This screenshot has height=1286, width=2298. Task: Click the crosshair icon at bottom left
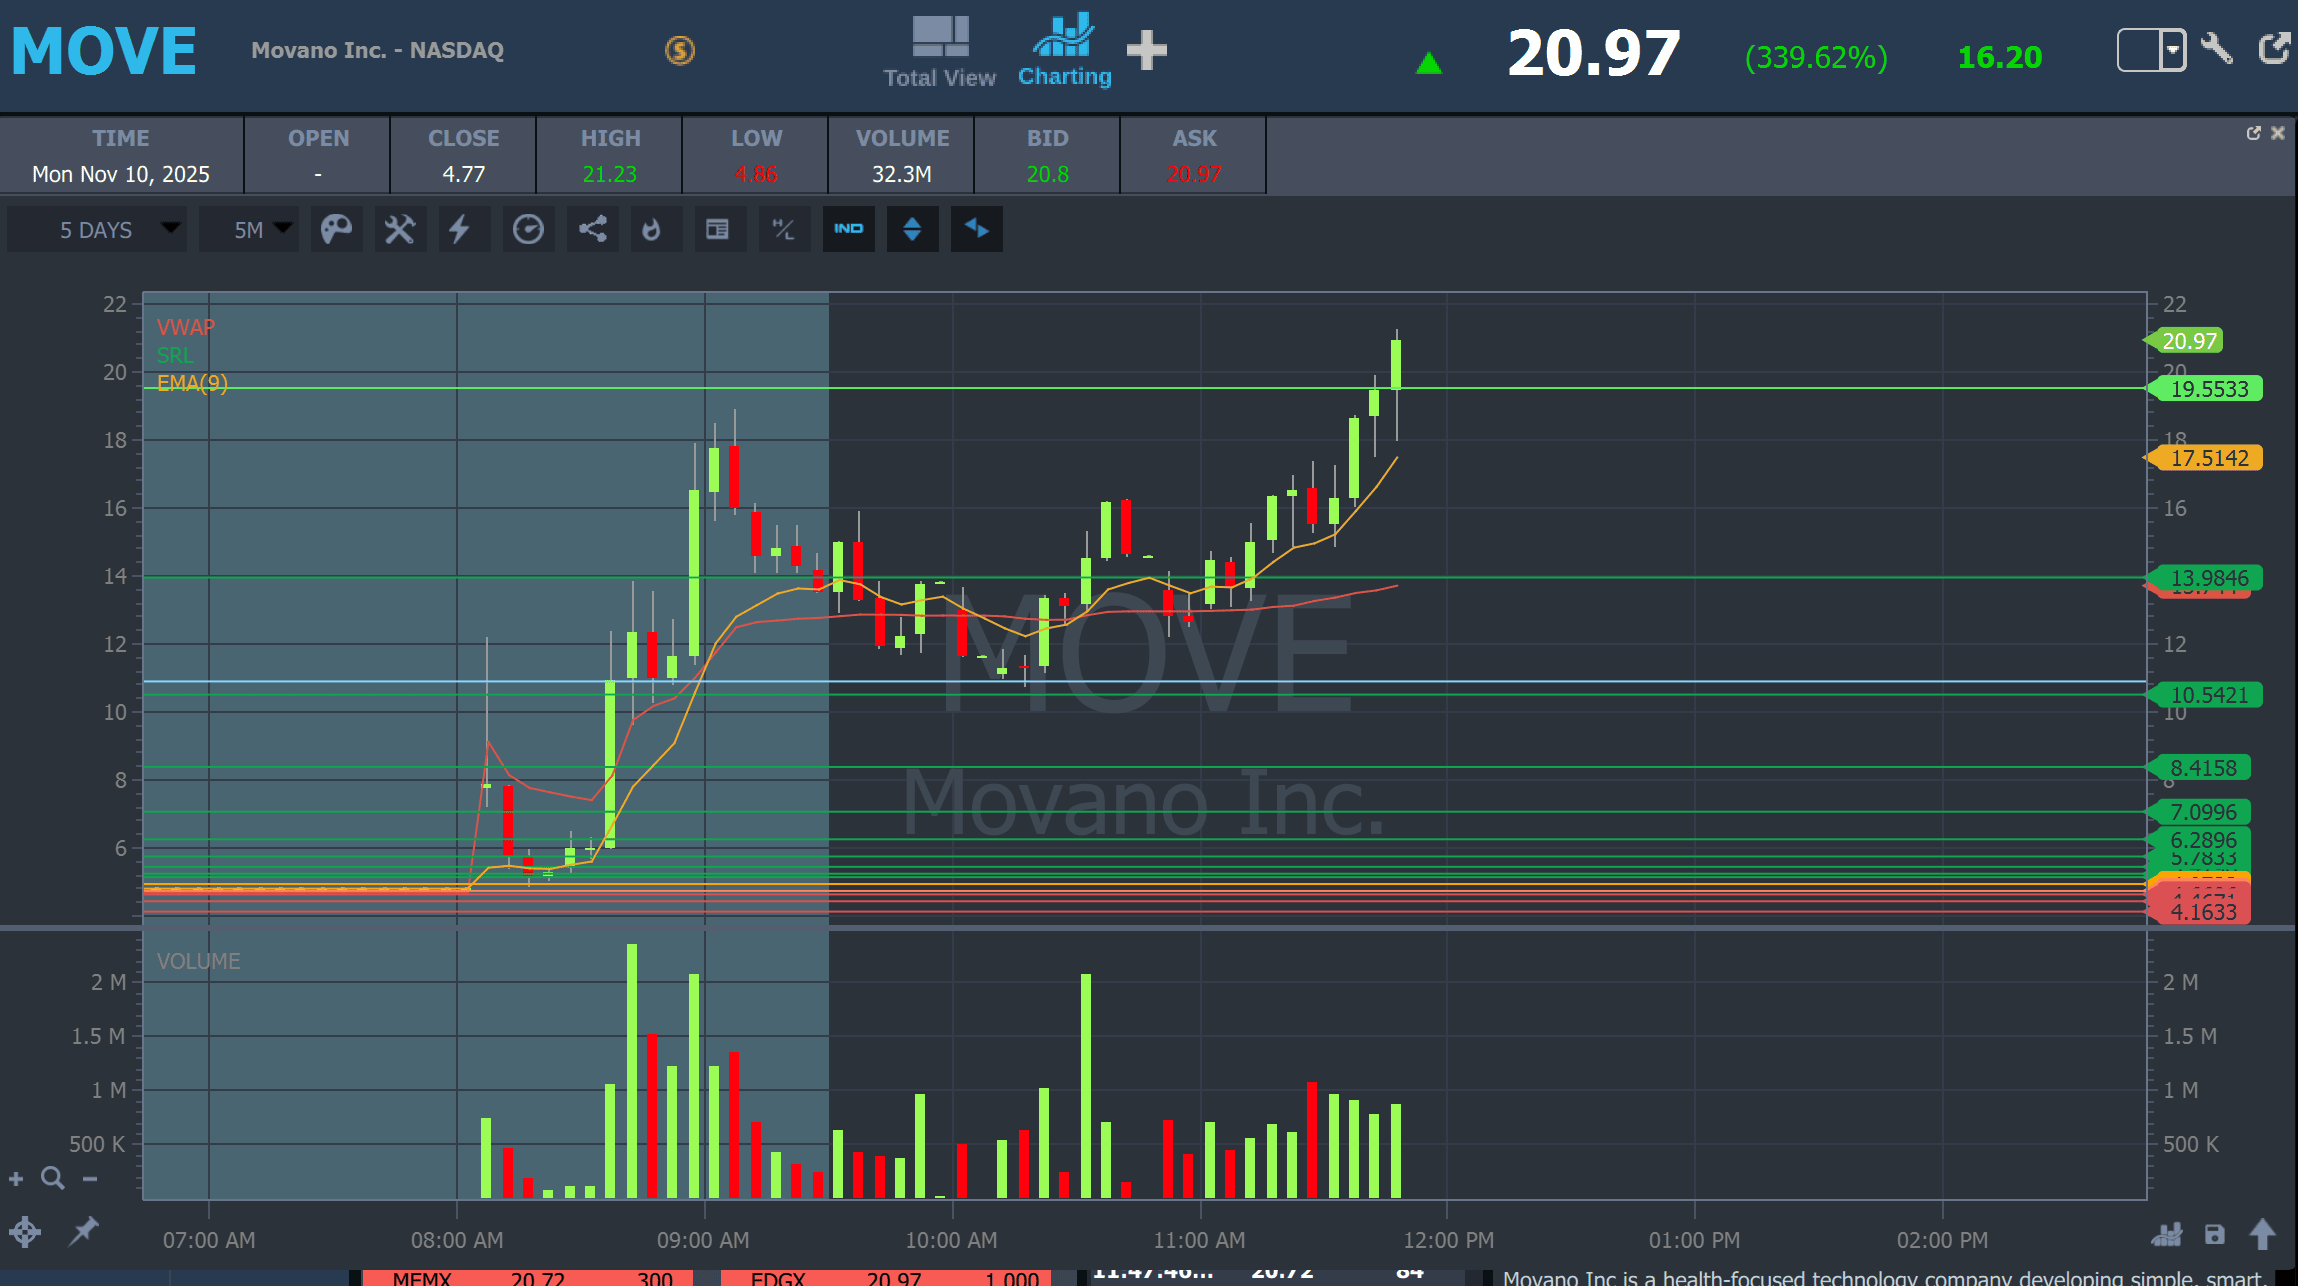point(25,1232)
